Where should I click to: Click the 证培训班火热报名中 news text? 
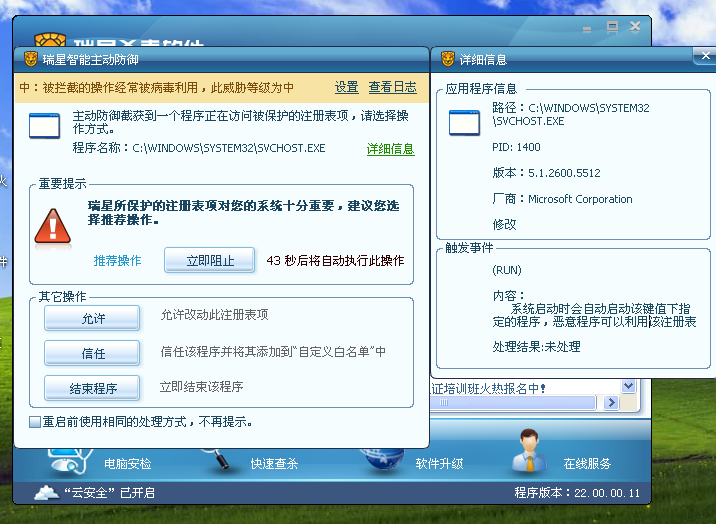(x=488, y=388)
